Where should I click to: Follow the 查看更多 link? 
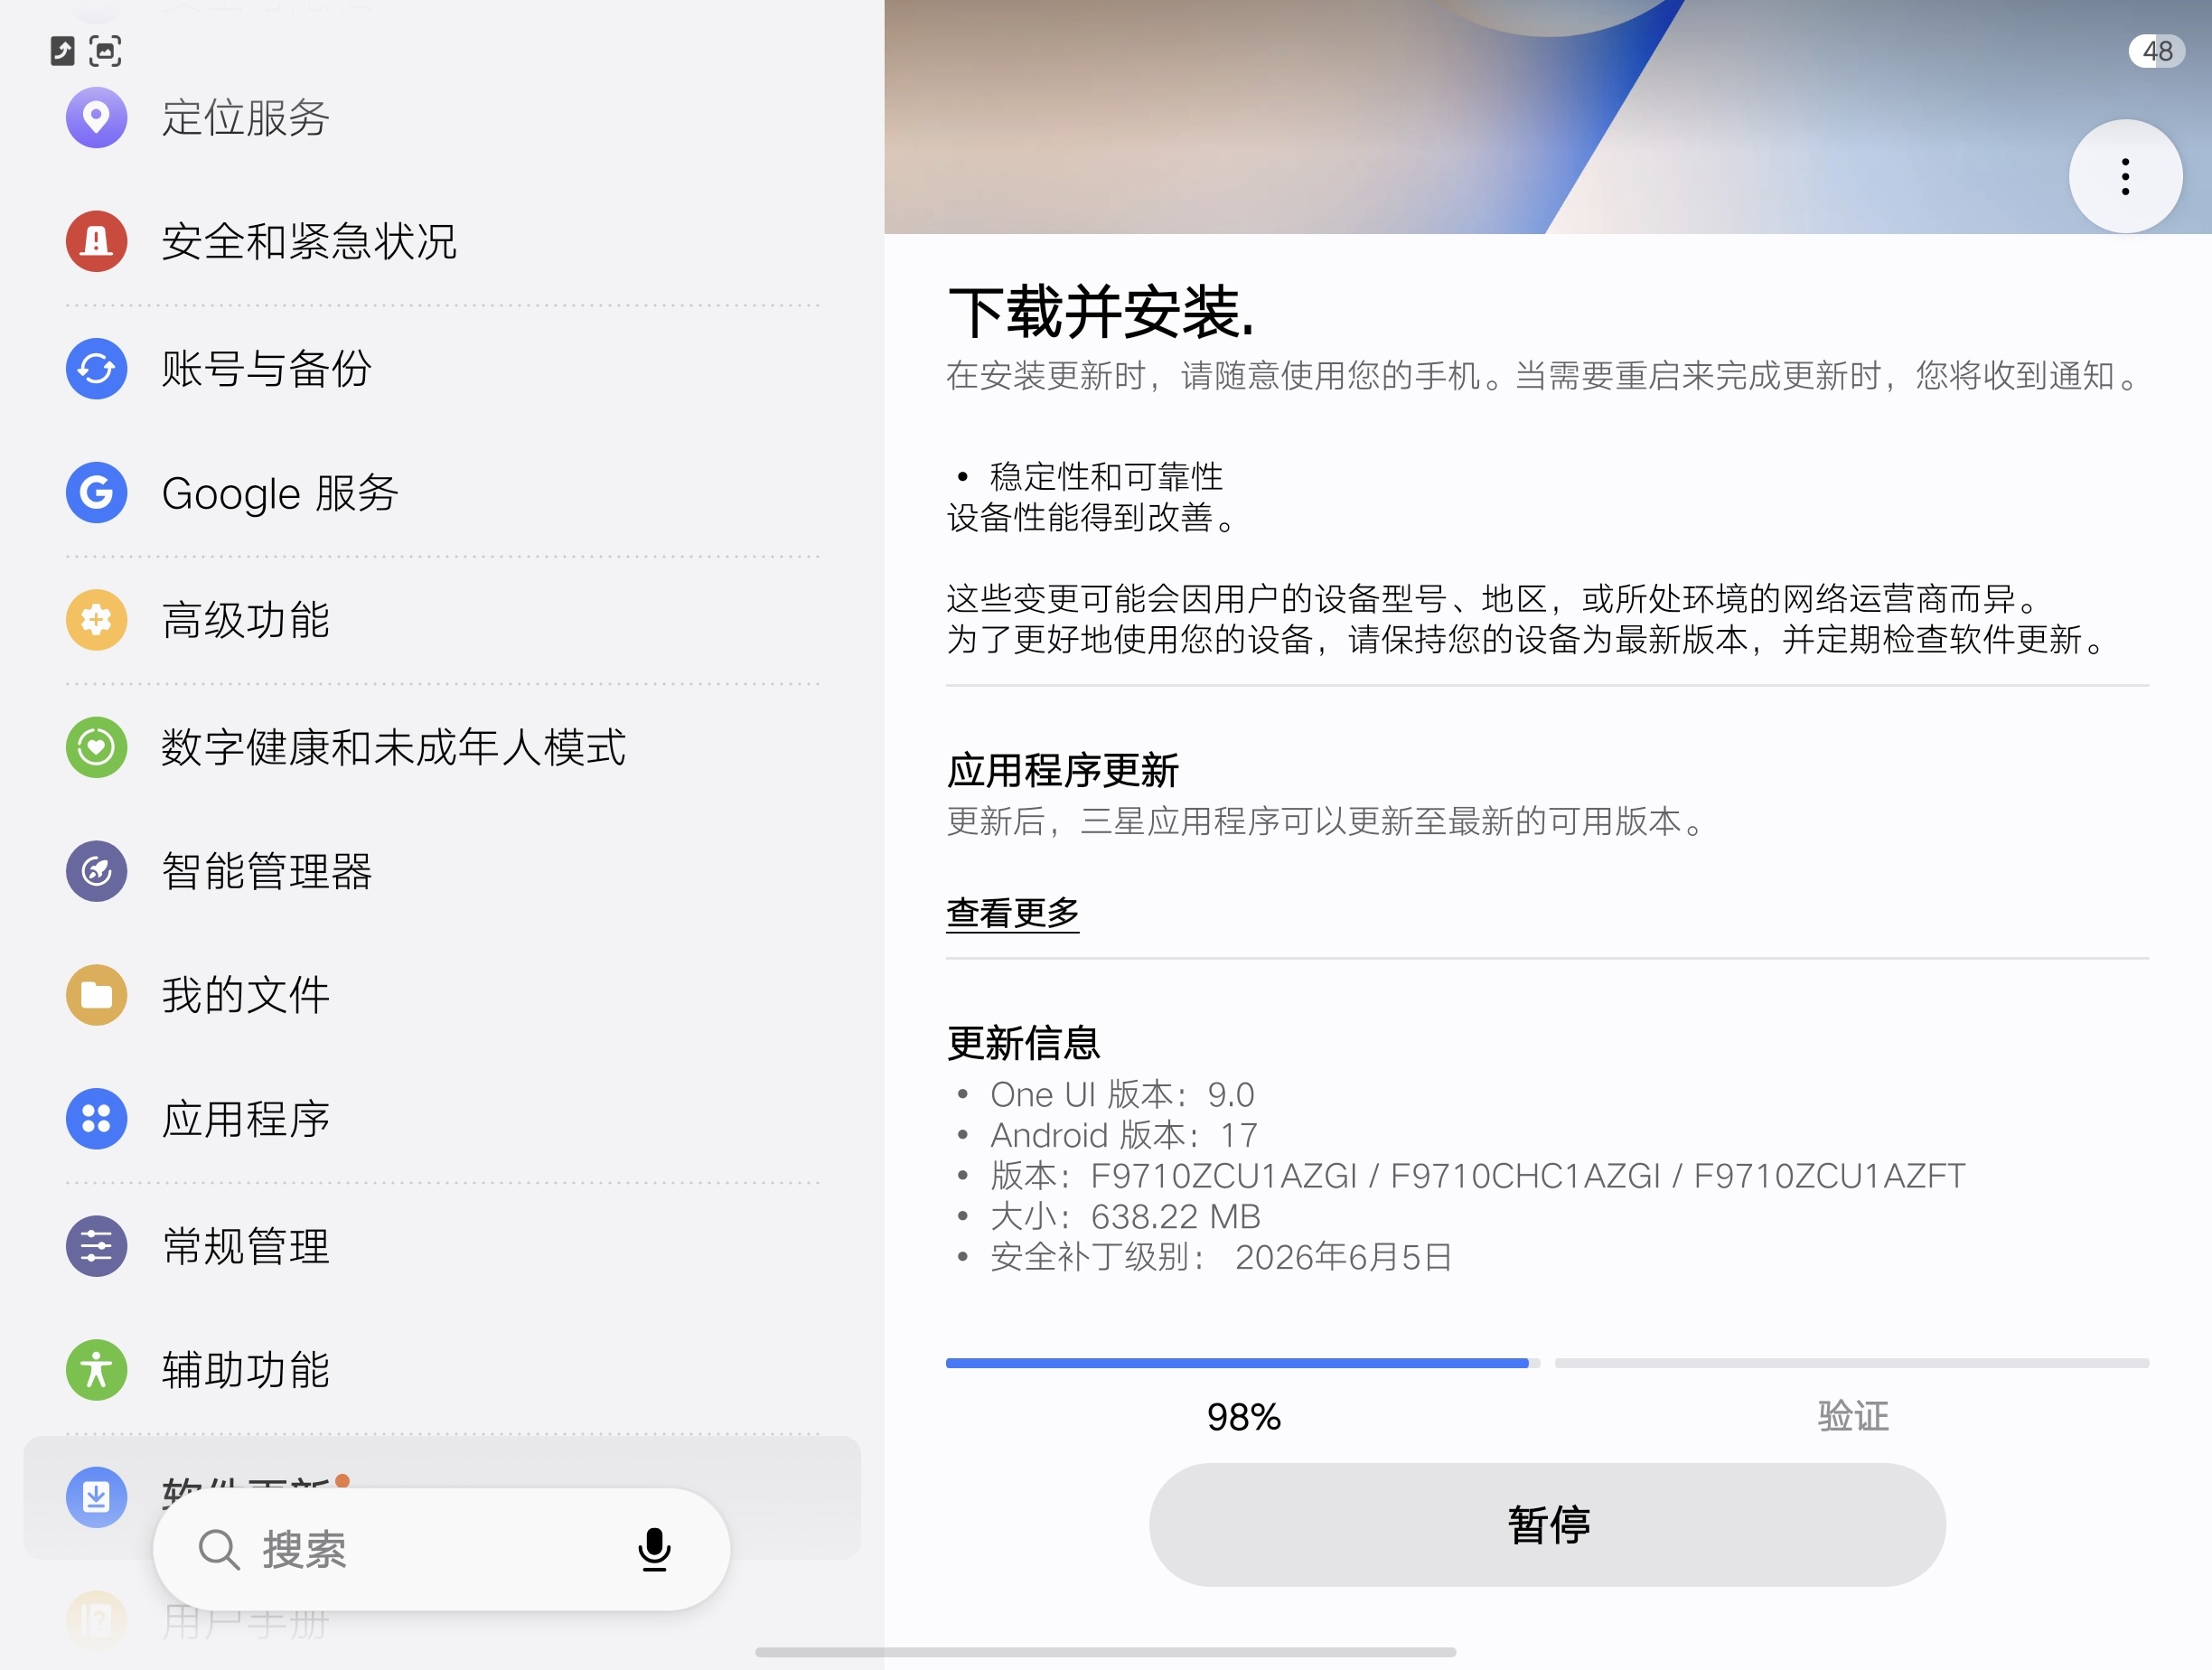[1013, 912]
